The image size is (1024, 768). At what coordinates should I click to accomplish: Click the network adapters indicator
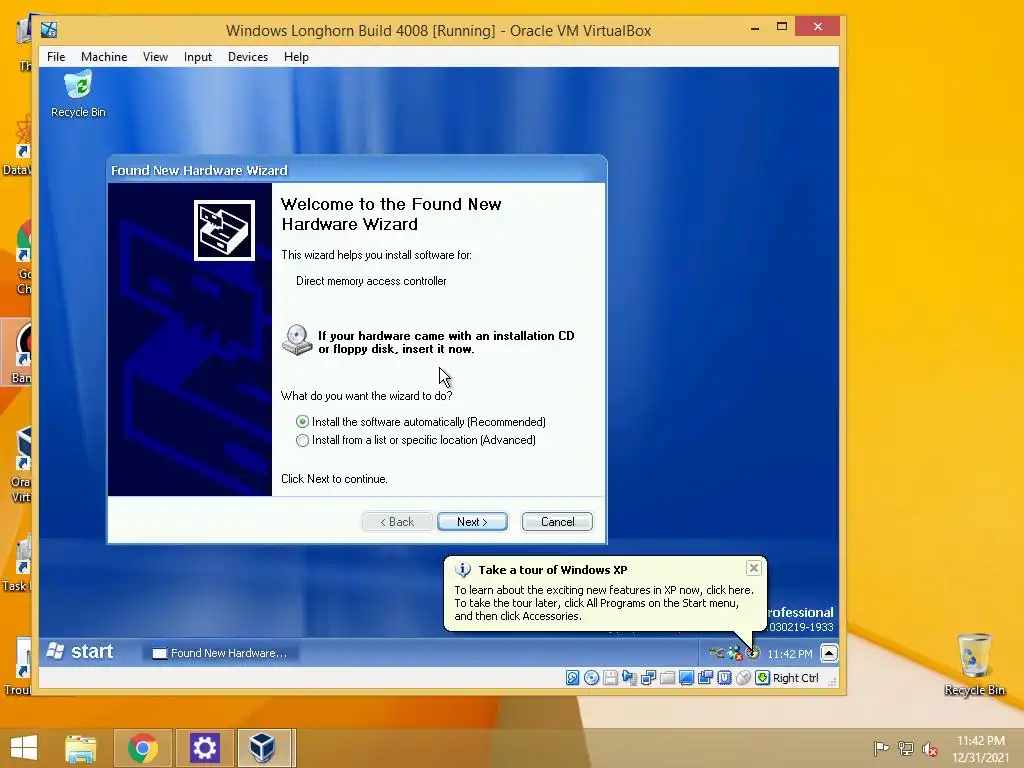(648, 678)
